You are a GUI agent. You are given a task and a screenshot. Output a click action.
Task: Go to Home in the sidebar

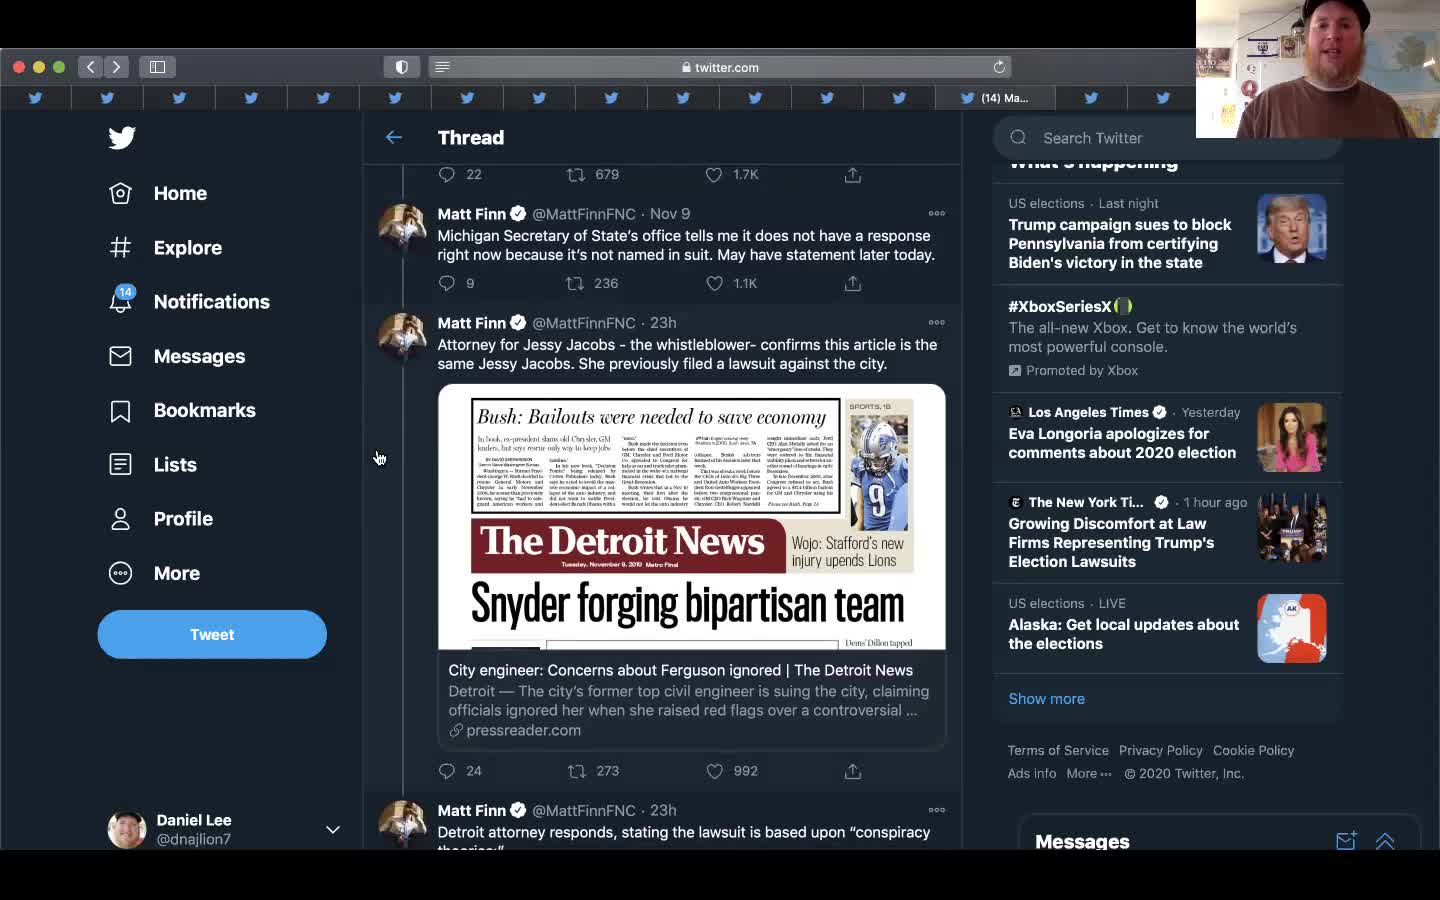pos(158,194)
